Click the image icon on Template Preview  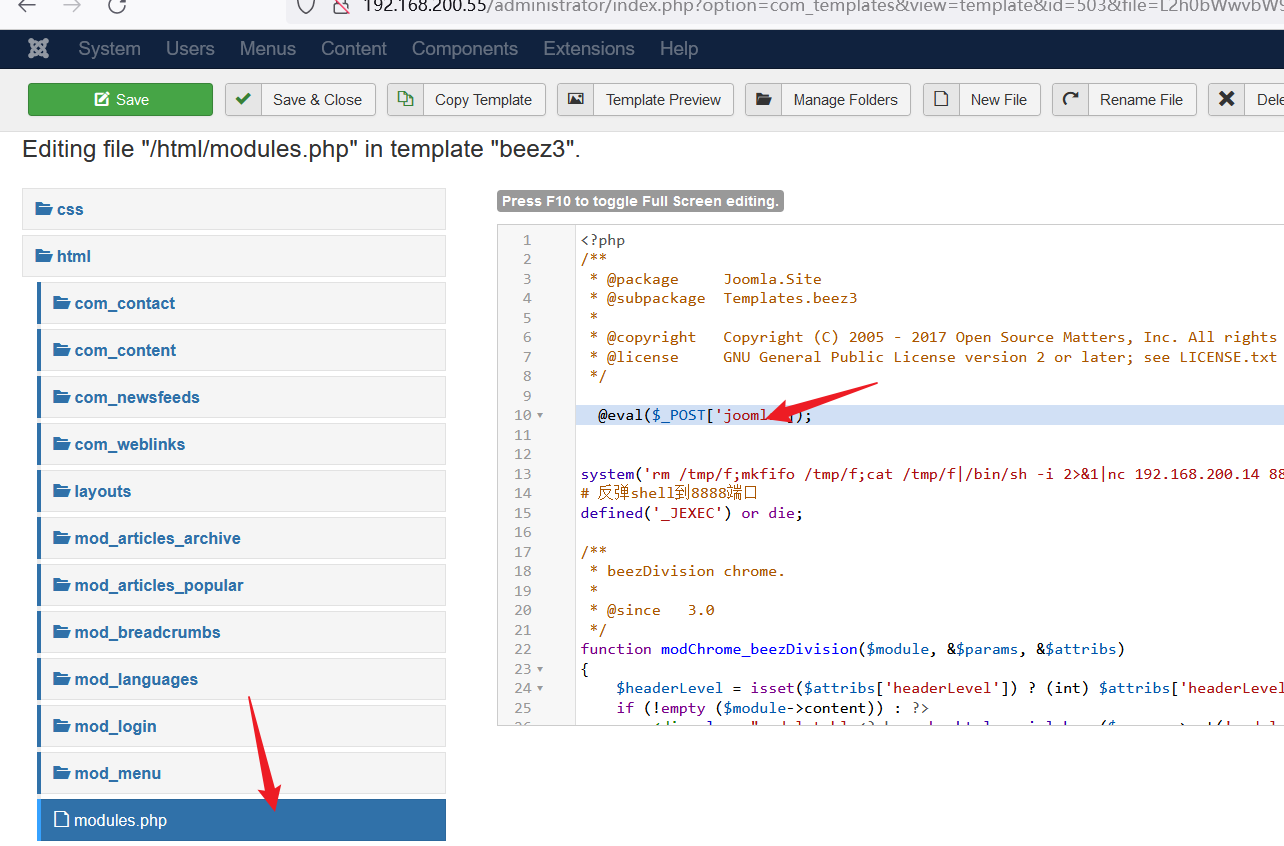pos(575,99)
